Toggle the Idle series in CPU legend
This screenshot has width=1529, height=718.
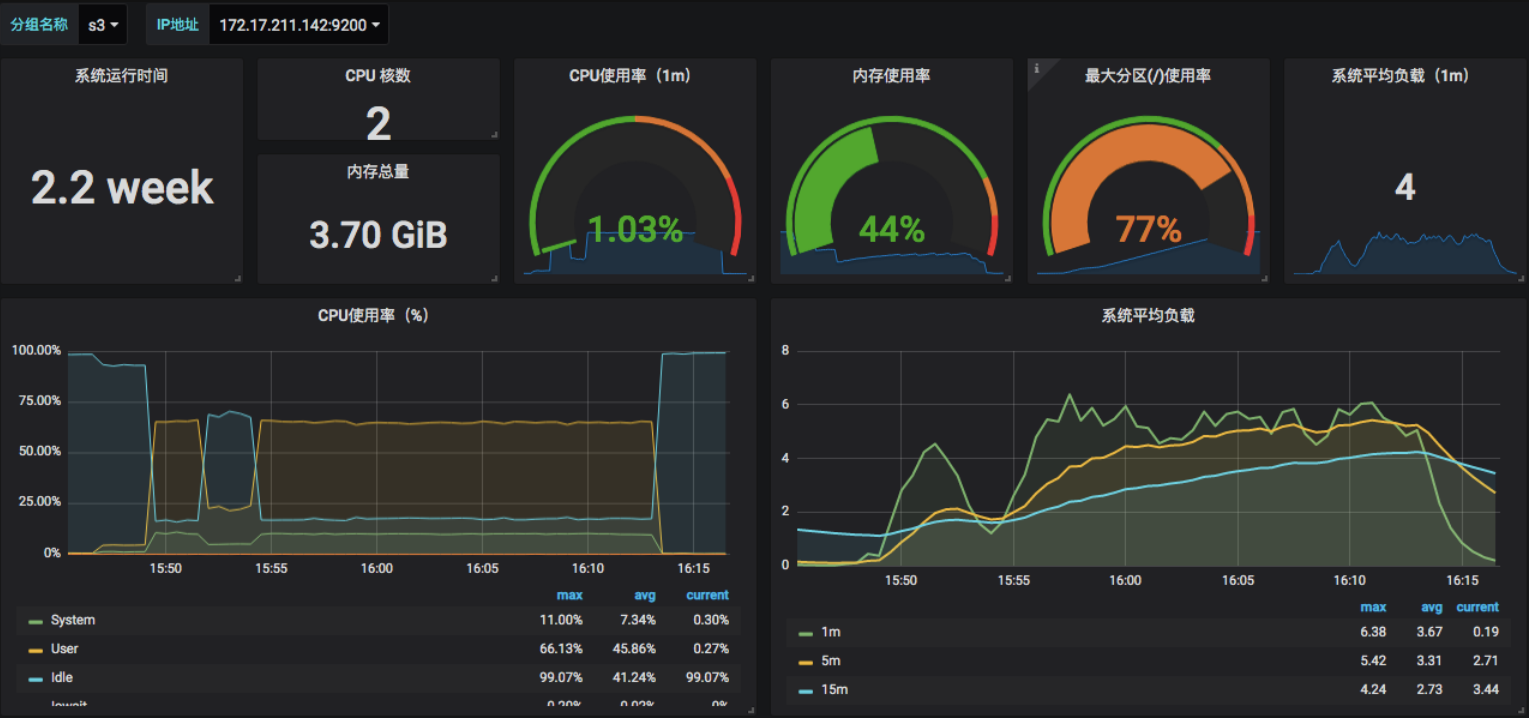click(62, 678)
